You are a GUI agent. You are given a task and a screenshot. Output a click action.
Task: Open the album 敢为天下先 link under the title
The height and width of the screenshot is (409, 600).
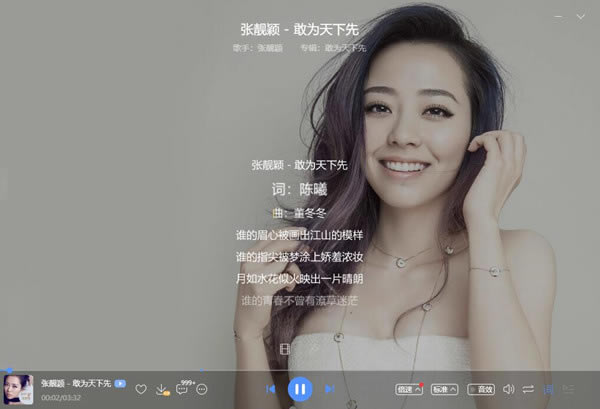pos(345,48)
